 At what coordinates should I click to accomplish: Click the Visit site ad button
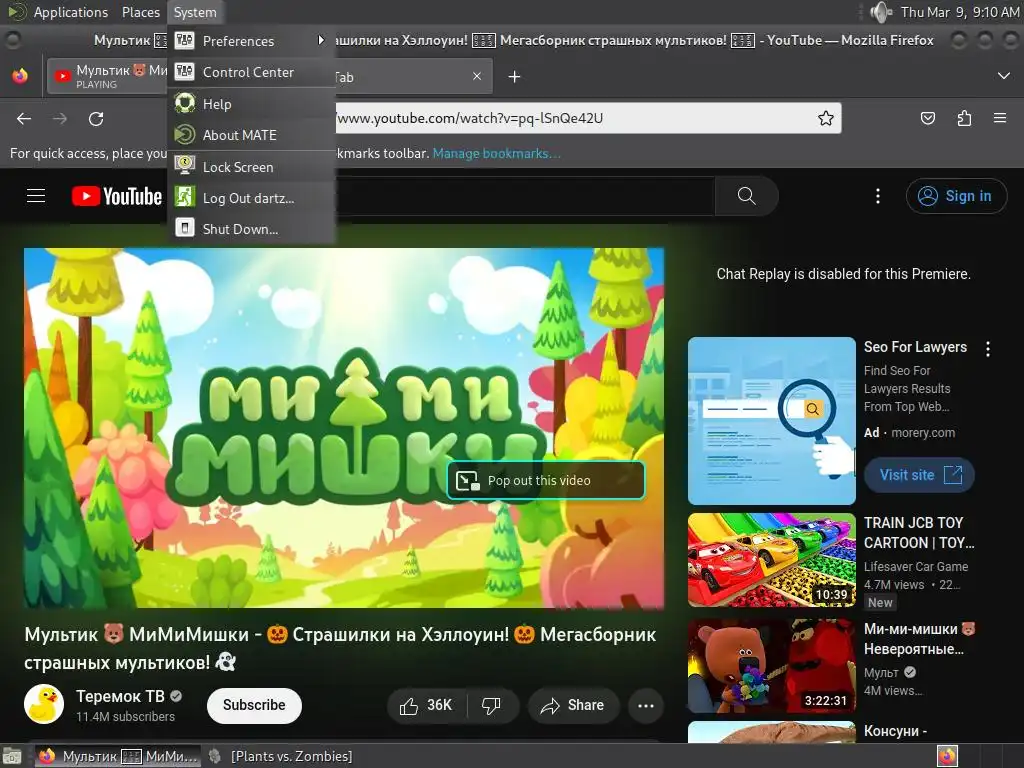(920, 475)
